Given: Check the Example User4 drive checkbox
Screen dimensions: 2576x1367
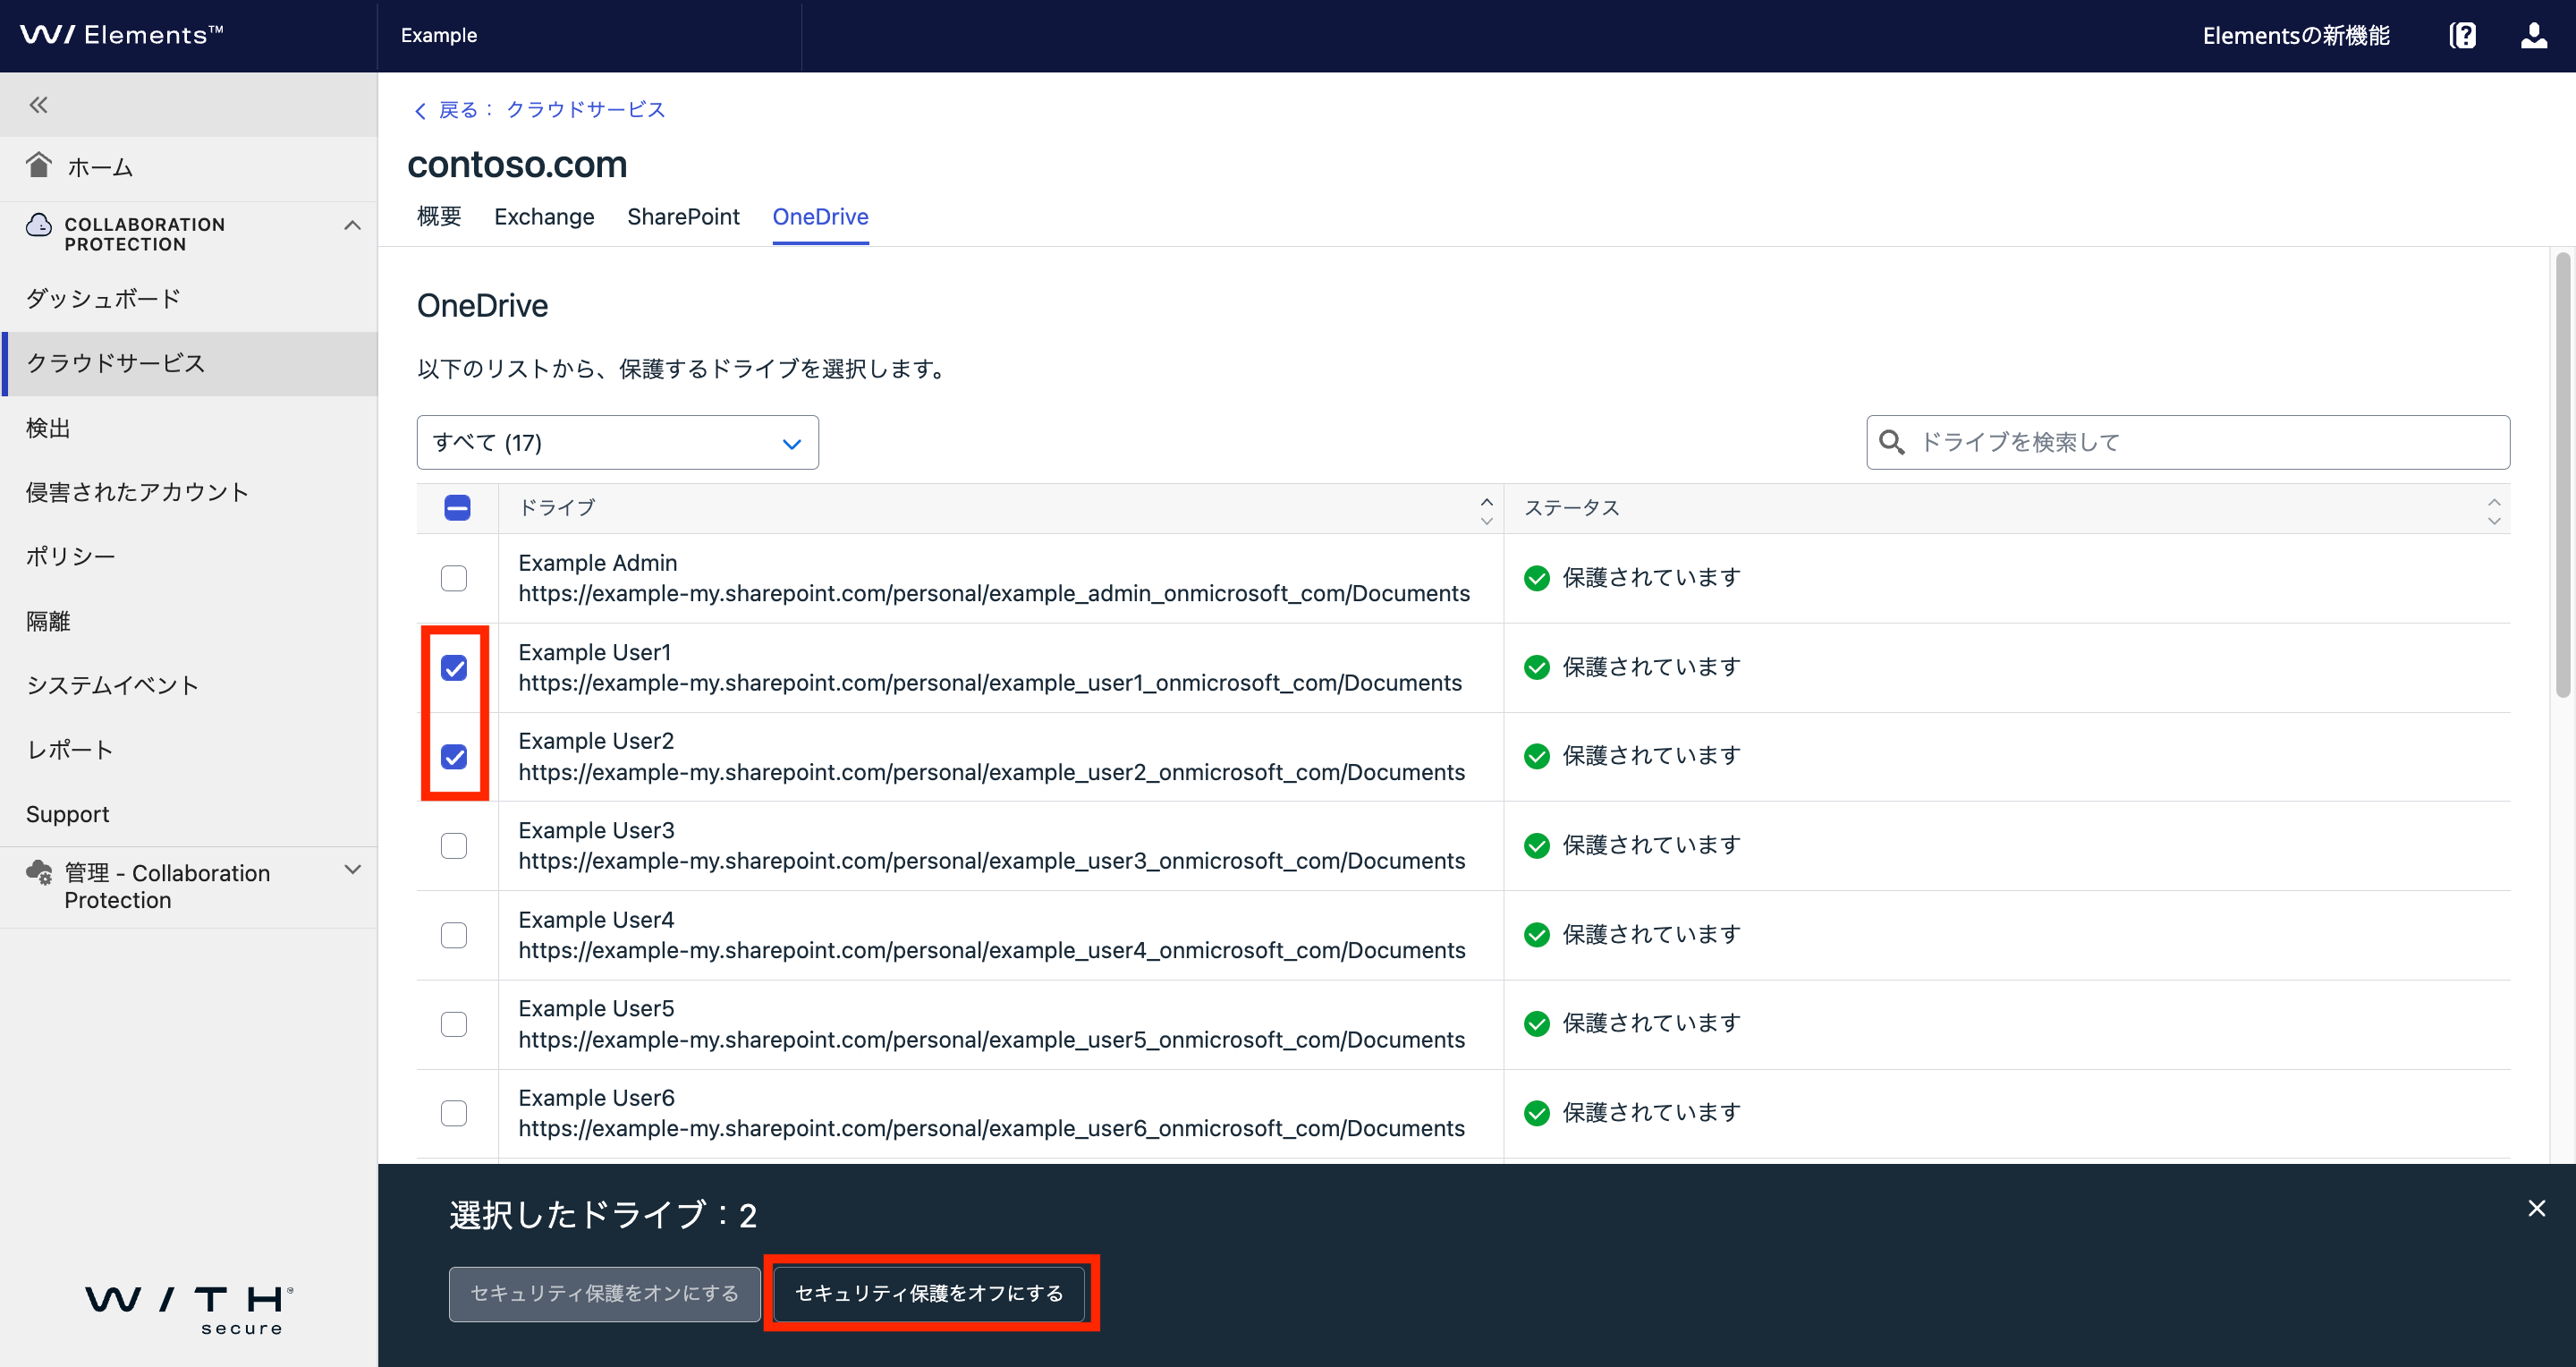Looking at the screenshot, I should pos(454,935).
